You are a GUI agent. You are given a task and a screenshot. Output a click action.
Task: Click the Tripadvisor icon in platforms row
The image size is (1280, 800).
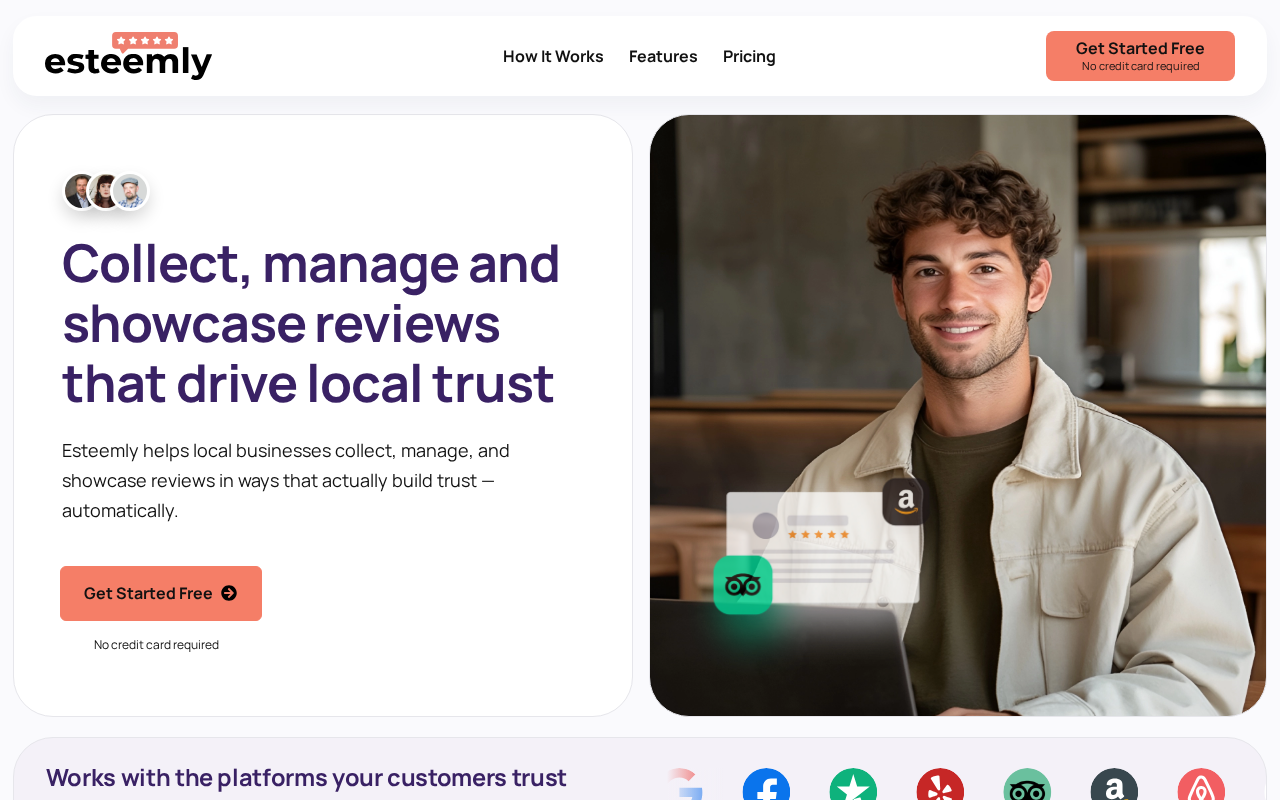[1027, 785]
